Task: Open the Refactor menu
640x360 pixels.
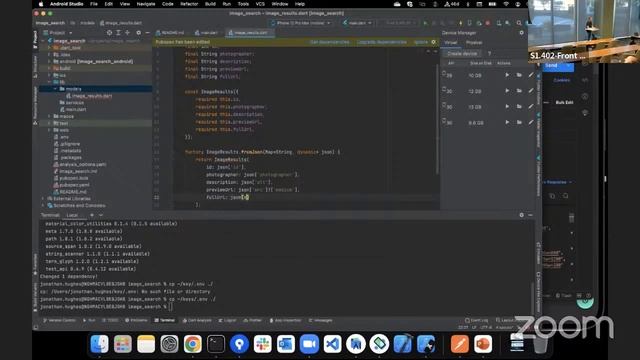Action: pyautogui.click(x=189, y=4)
